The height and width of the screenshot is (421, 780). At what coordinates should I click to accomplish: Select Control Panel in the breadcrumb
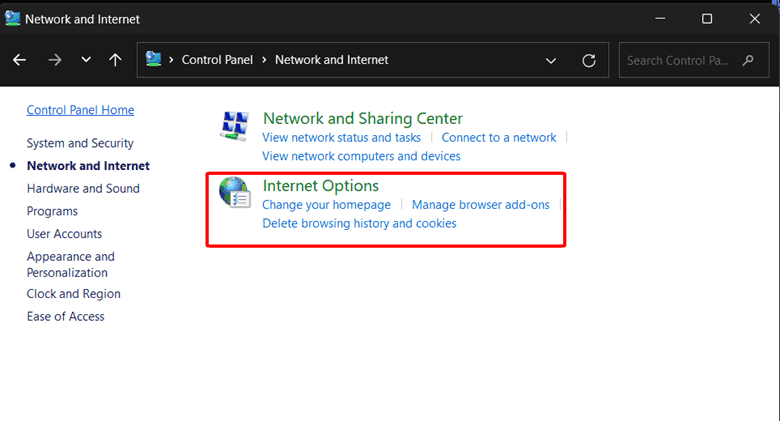click(217, 60)
